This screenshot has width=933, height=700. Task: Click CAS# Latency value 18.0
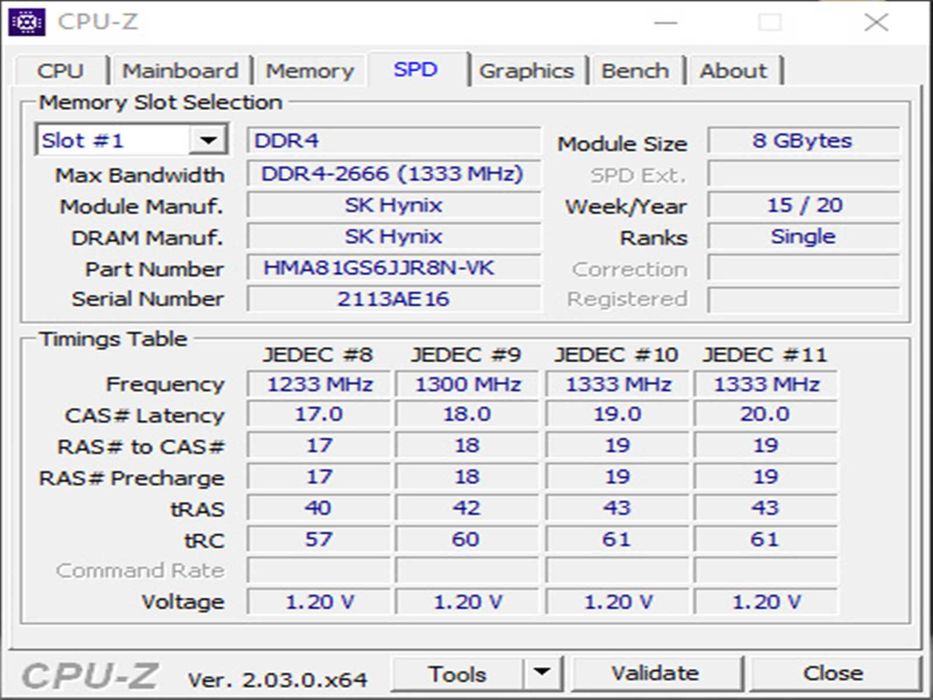click(x=467, y=414)
